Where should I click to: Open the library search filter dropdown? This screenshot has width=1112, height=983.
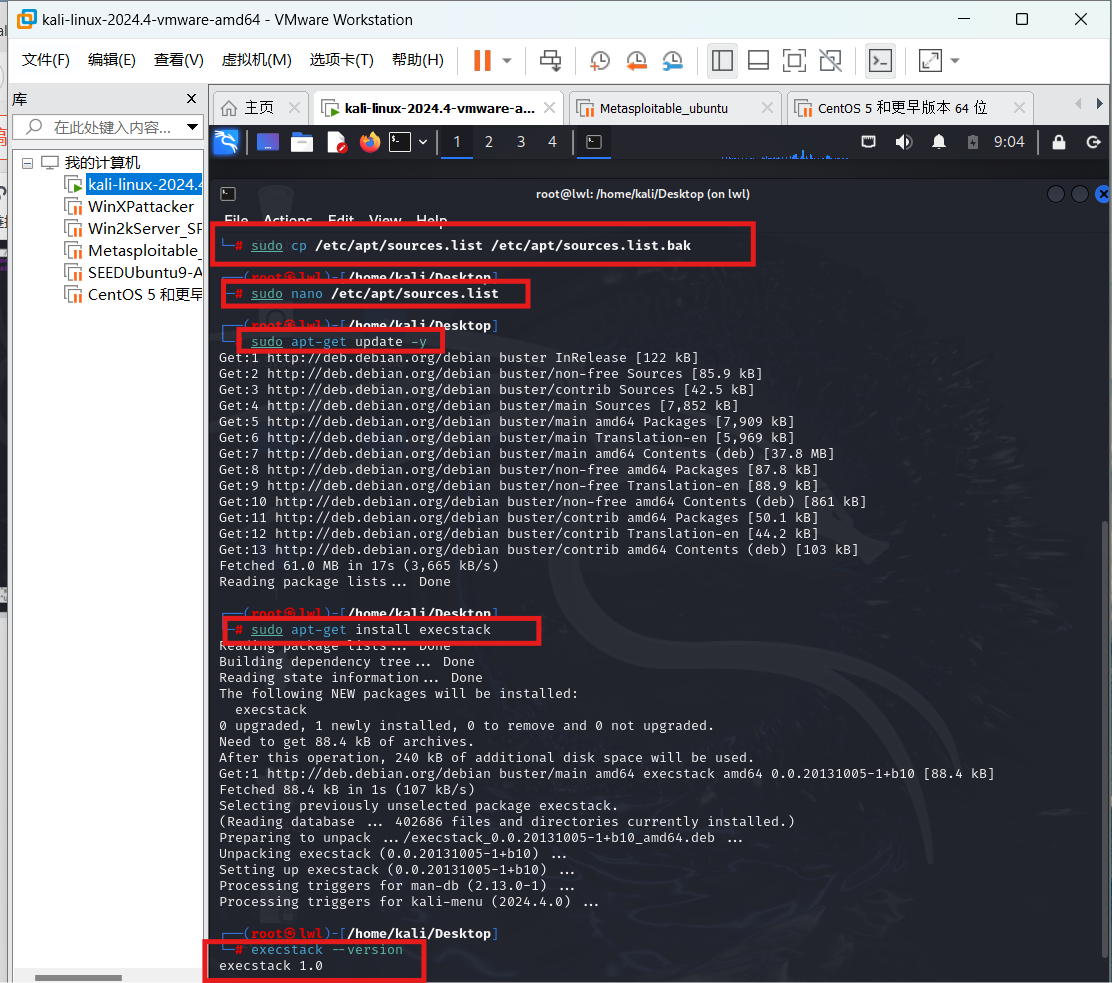tap(192, 128)
